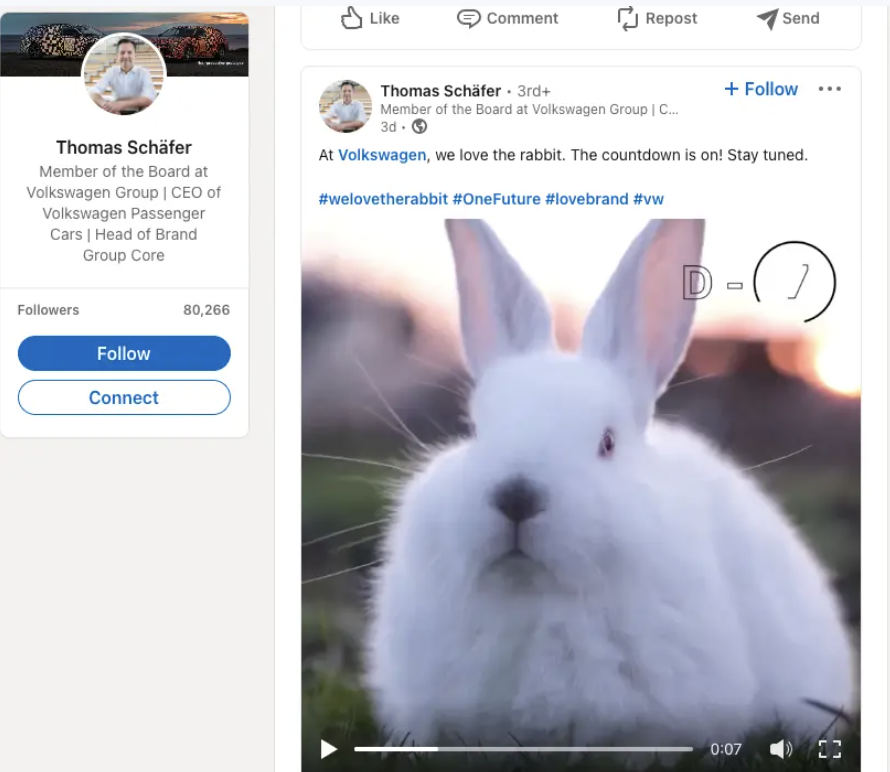Click Thomas Schäfer's sidebar profile photo
Viewport: 890px width, 772px height.
tap(124, 76)
